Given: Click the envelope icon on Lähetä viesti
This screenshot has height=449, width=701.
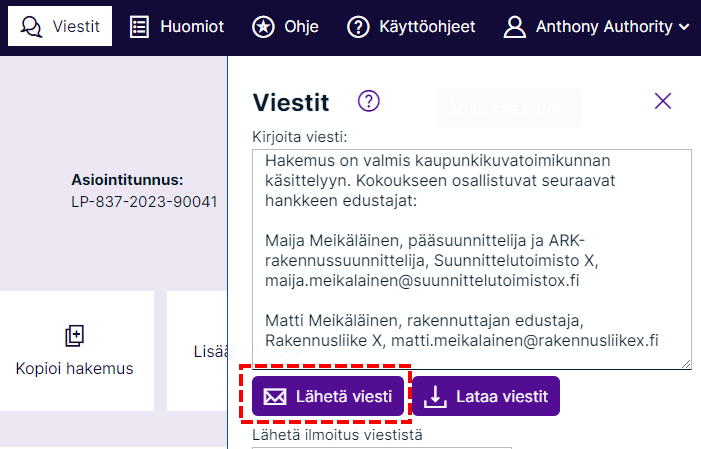Looking at the screenshot, I should tap(275, 397).
